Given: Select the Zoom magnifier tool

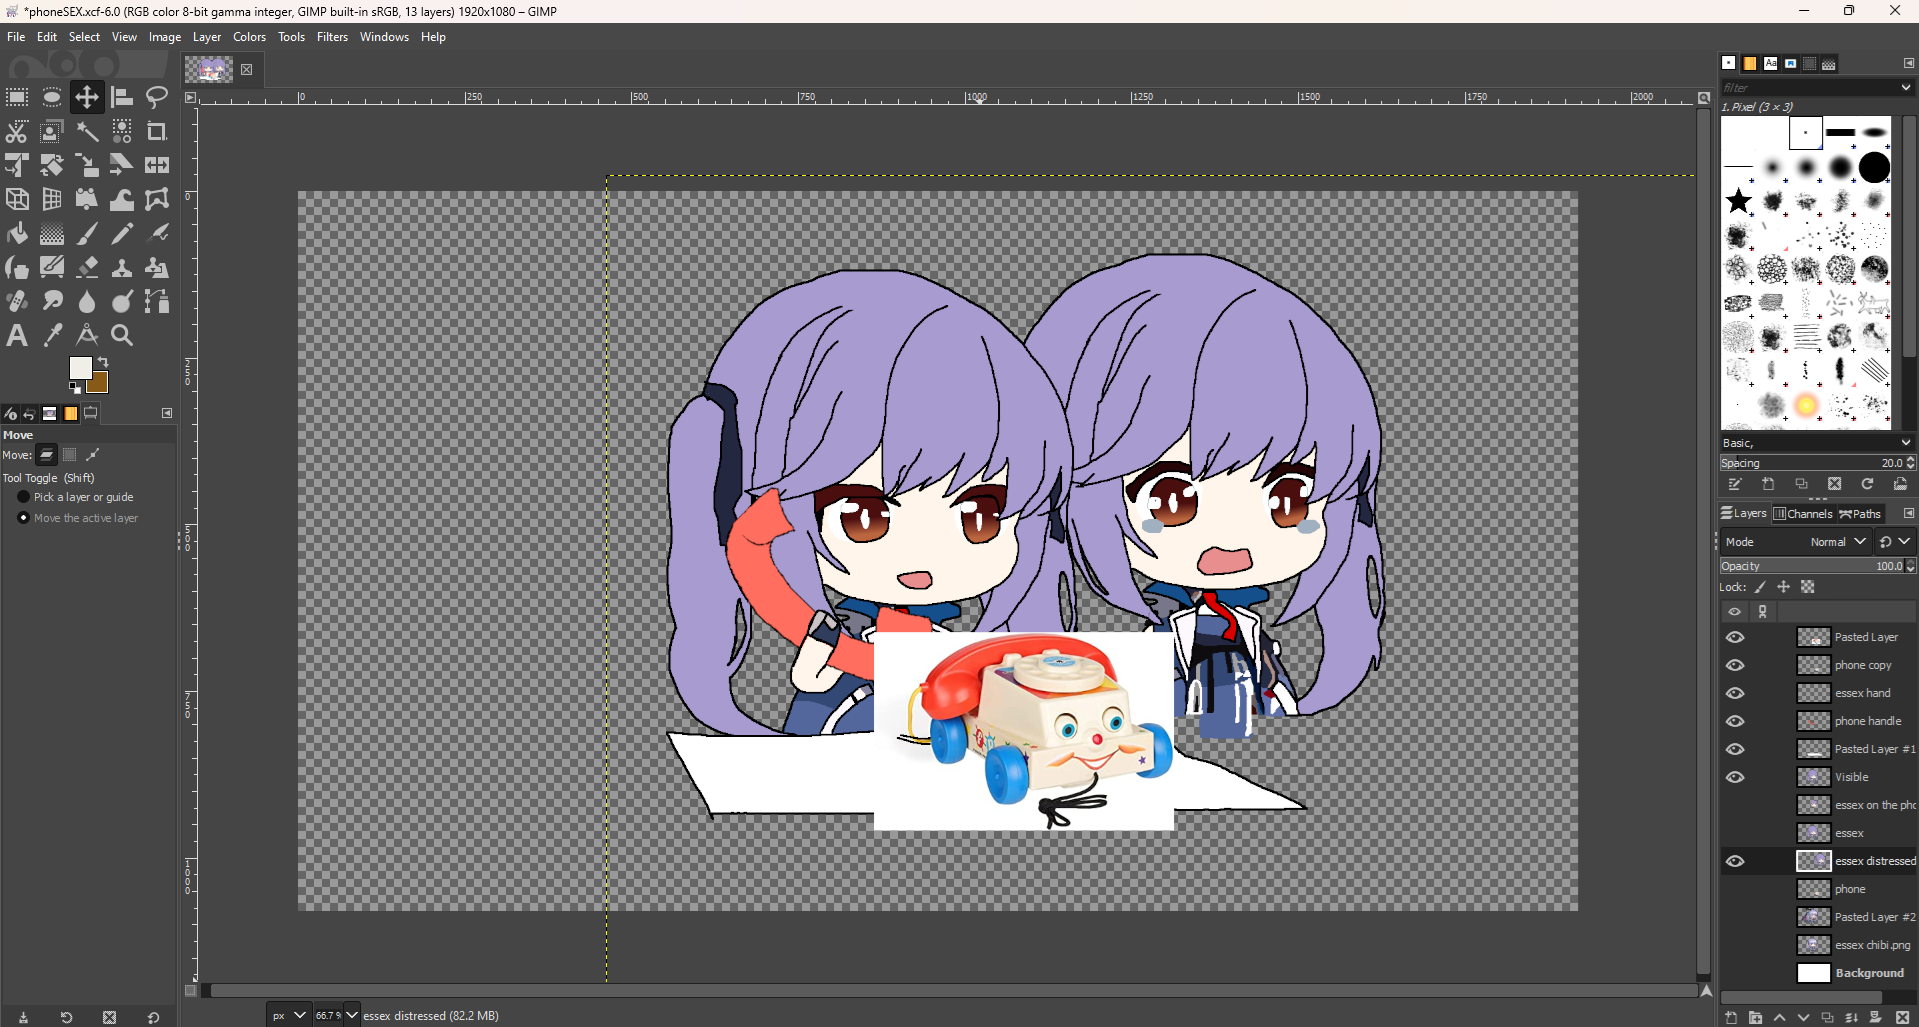Looking at the screenshot, I should pos(122,335).
